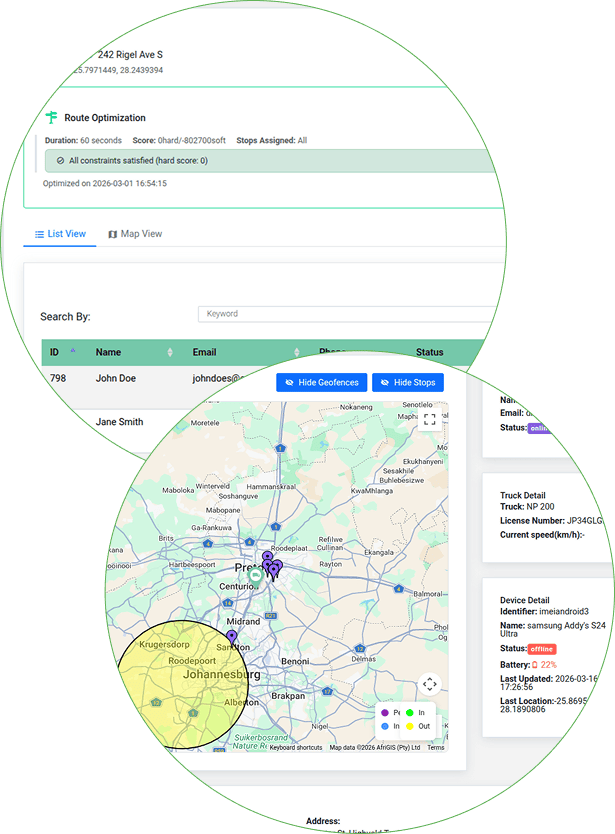Sort the table by ID column

pyautogui.click(x=72, y=352)
